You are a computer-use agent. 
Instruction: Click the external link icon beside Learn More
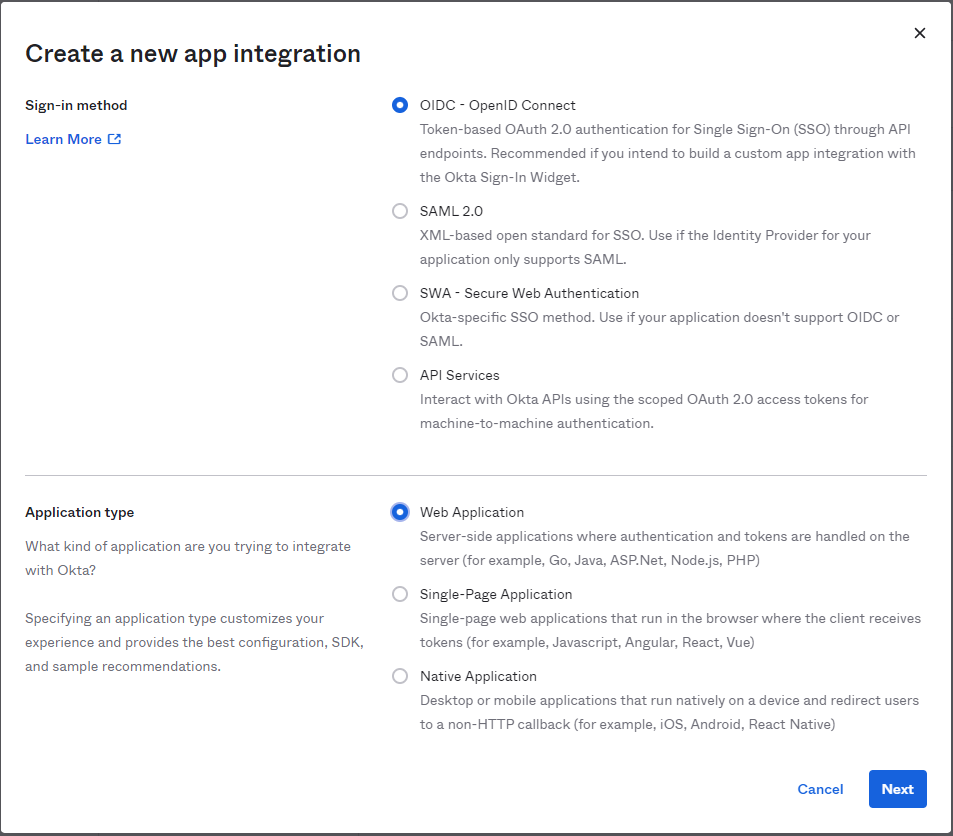[x=114, y=139]
